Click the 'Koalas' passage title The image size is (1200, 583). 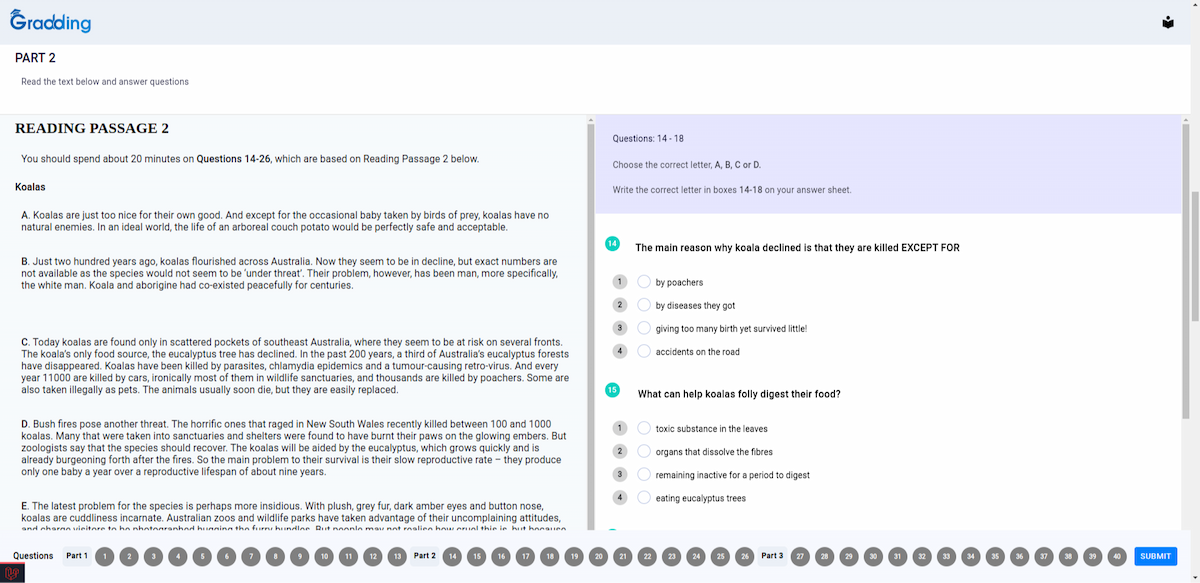pyautogui.click(x=30, y=187)
